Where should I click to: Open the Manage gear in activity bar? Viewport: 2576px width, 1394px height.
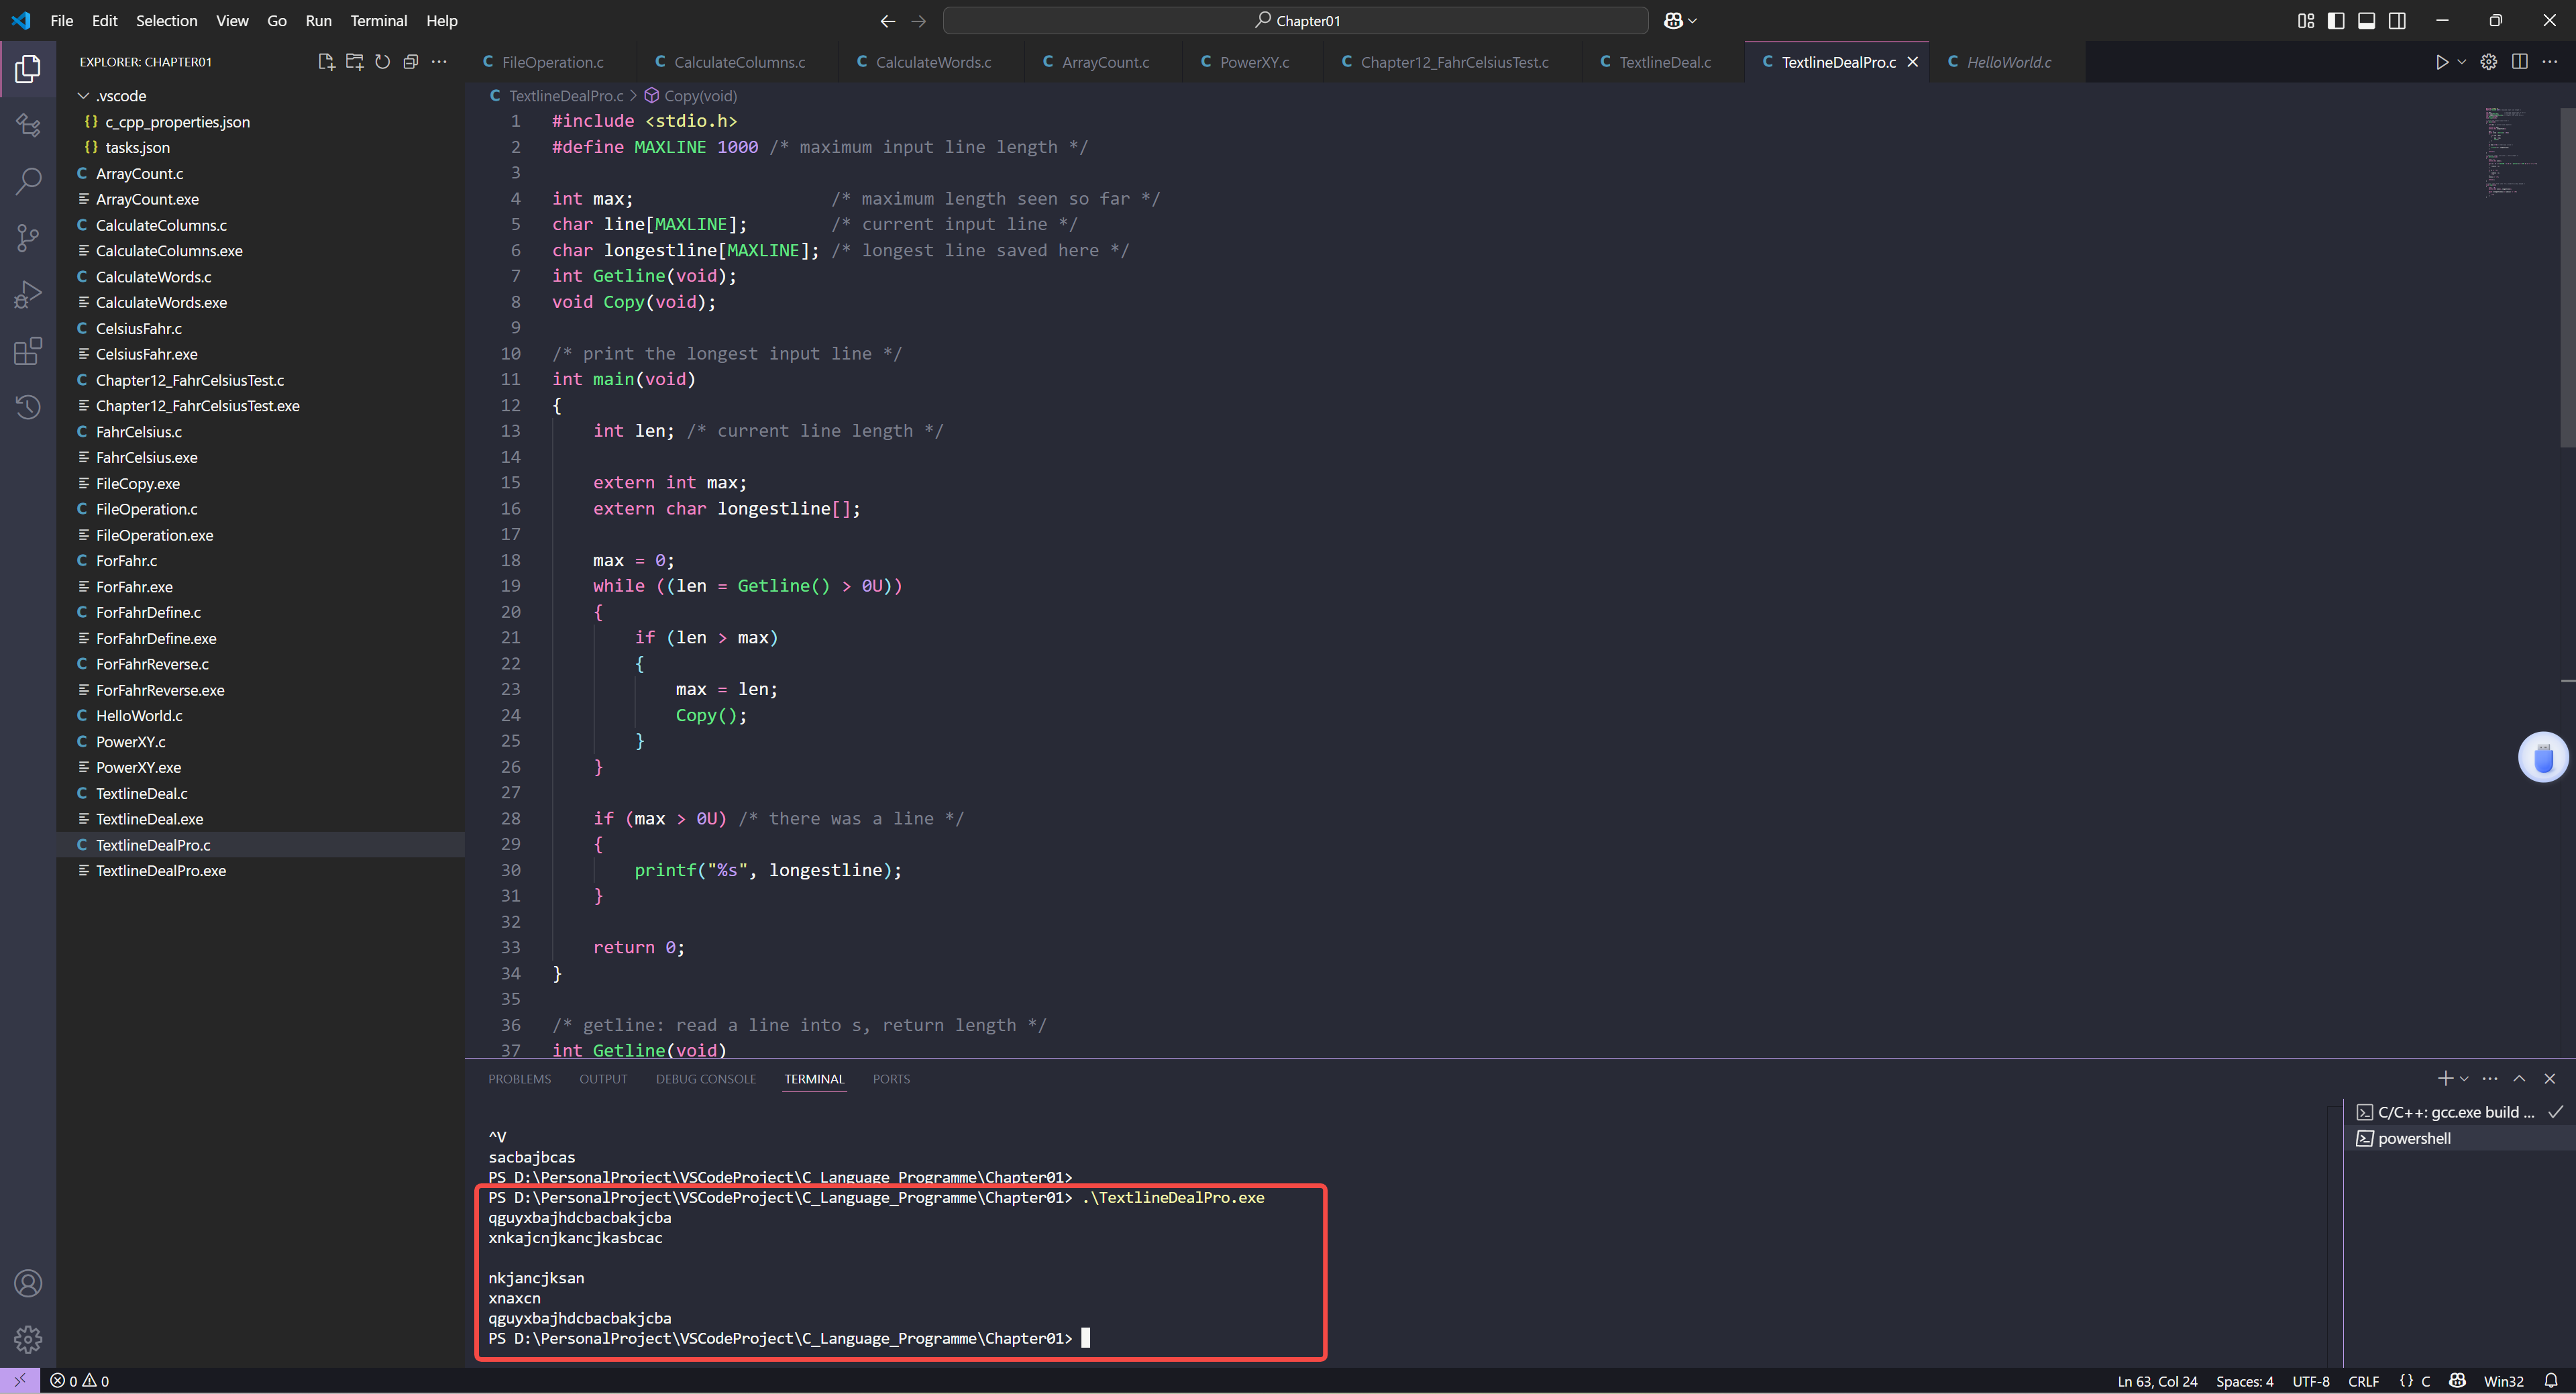point(28,1339)
